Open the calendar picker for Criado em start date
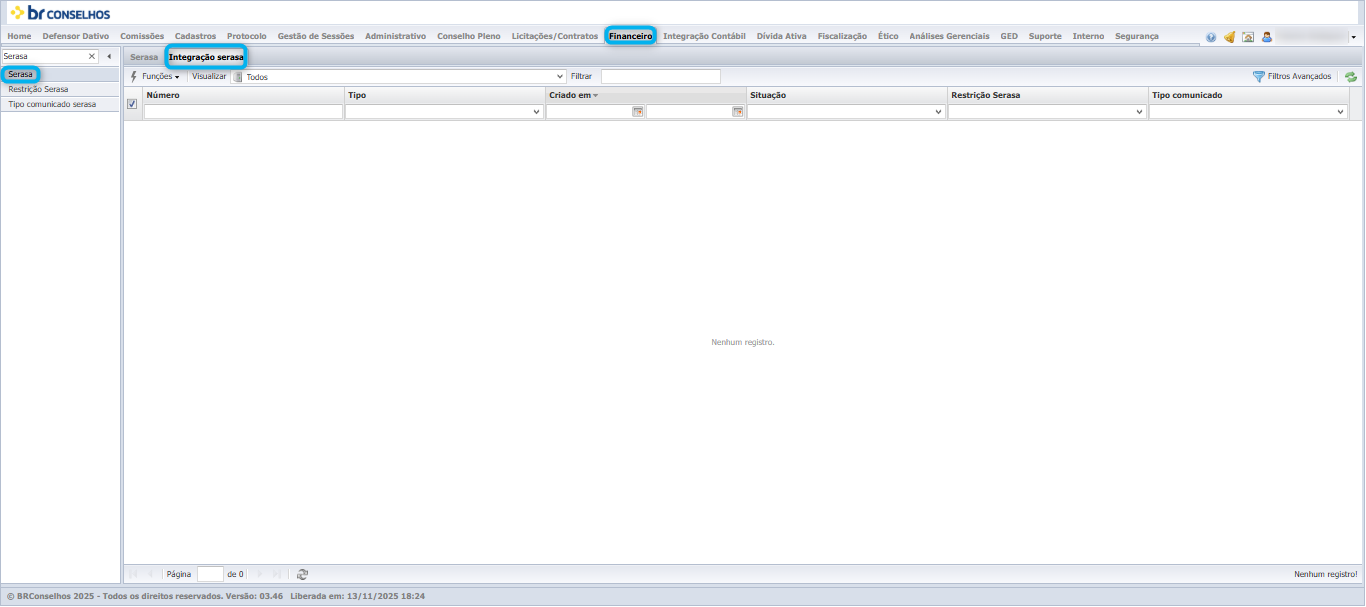This screenshot has width=1366, height=607. tap(637, 112)
